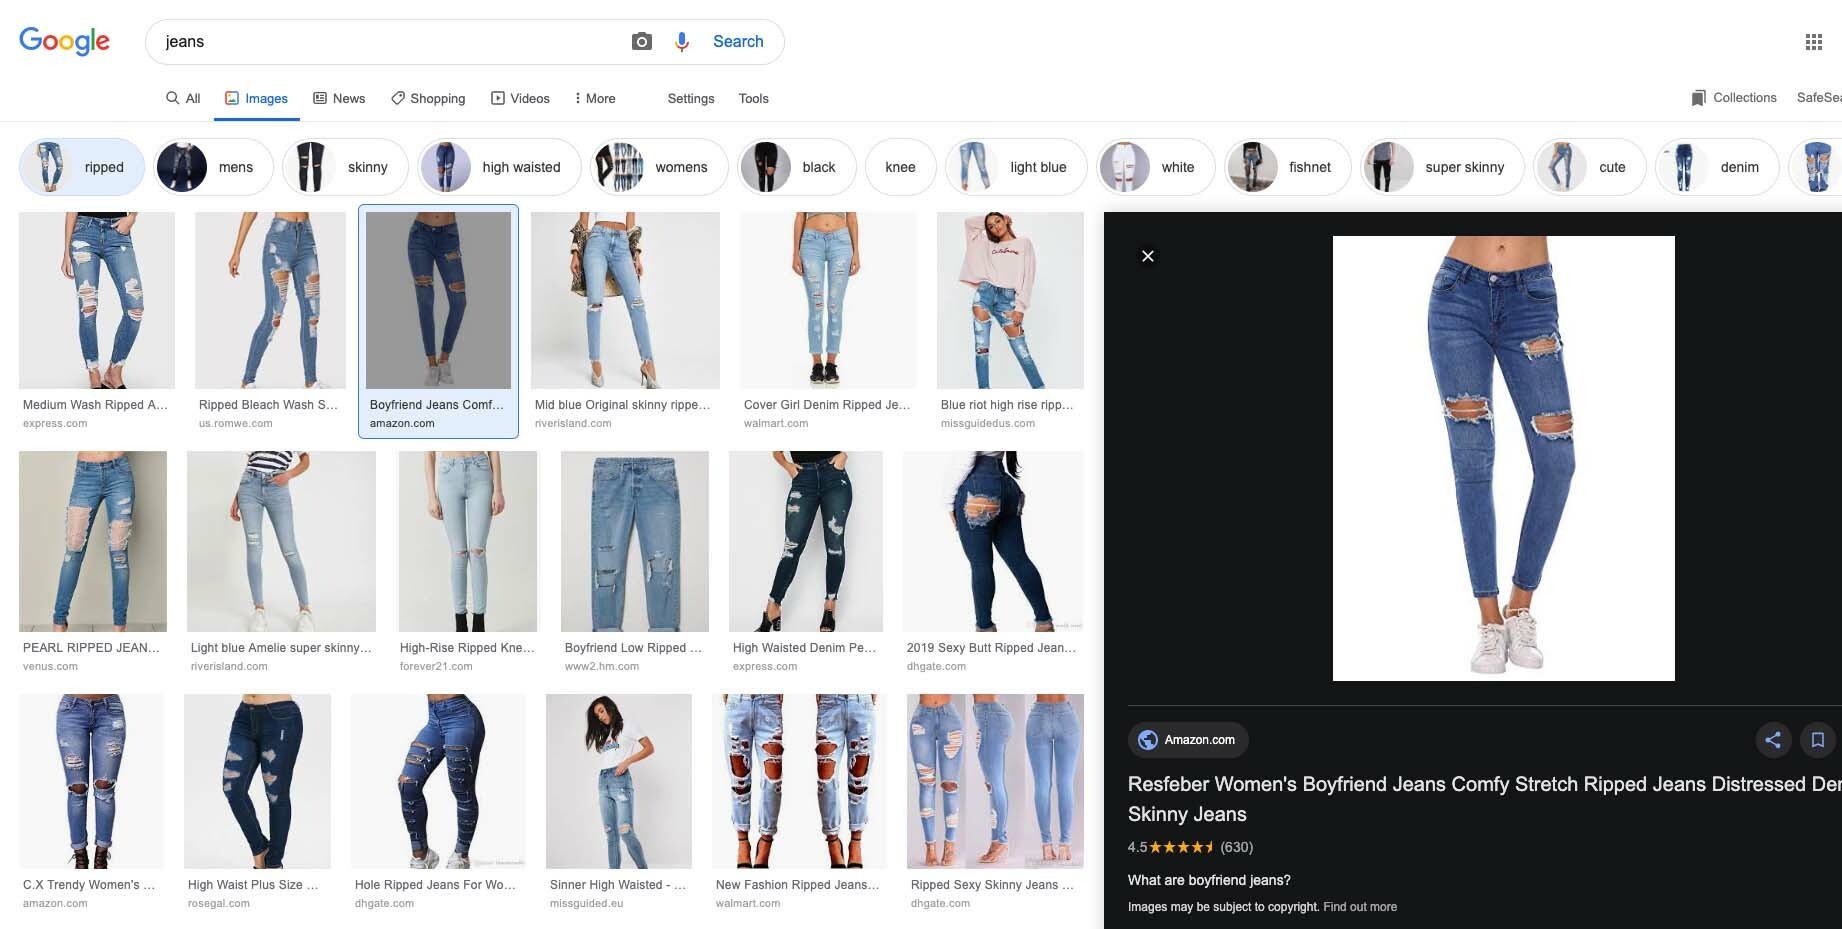Close the image preview panel

pyautogui.click(x=1148, y=256)
